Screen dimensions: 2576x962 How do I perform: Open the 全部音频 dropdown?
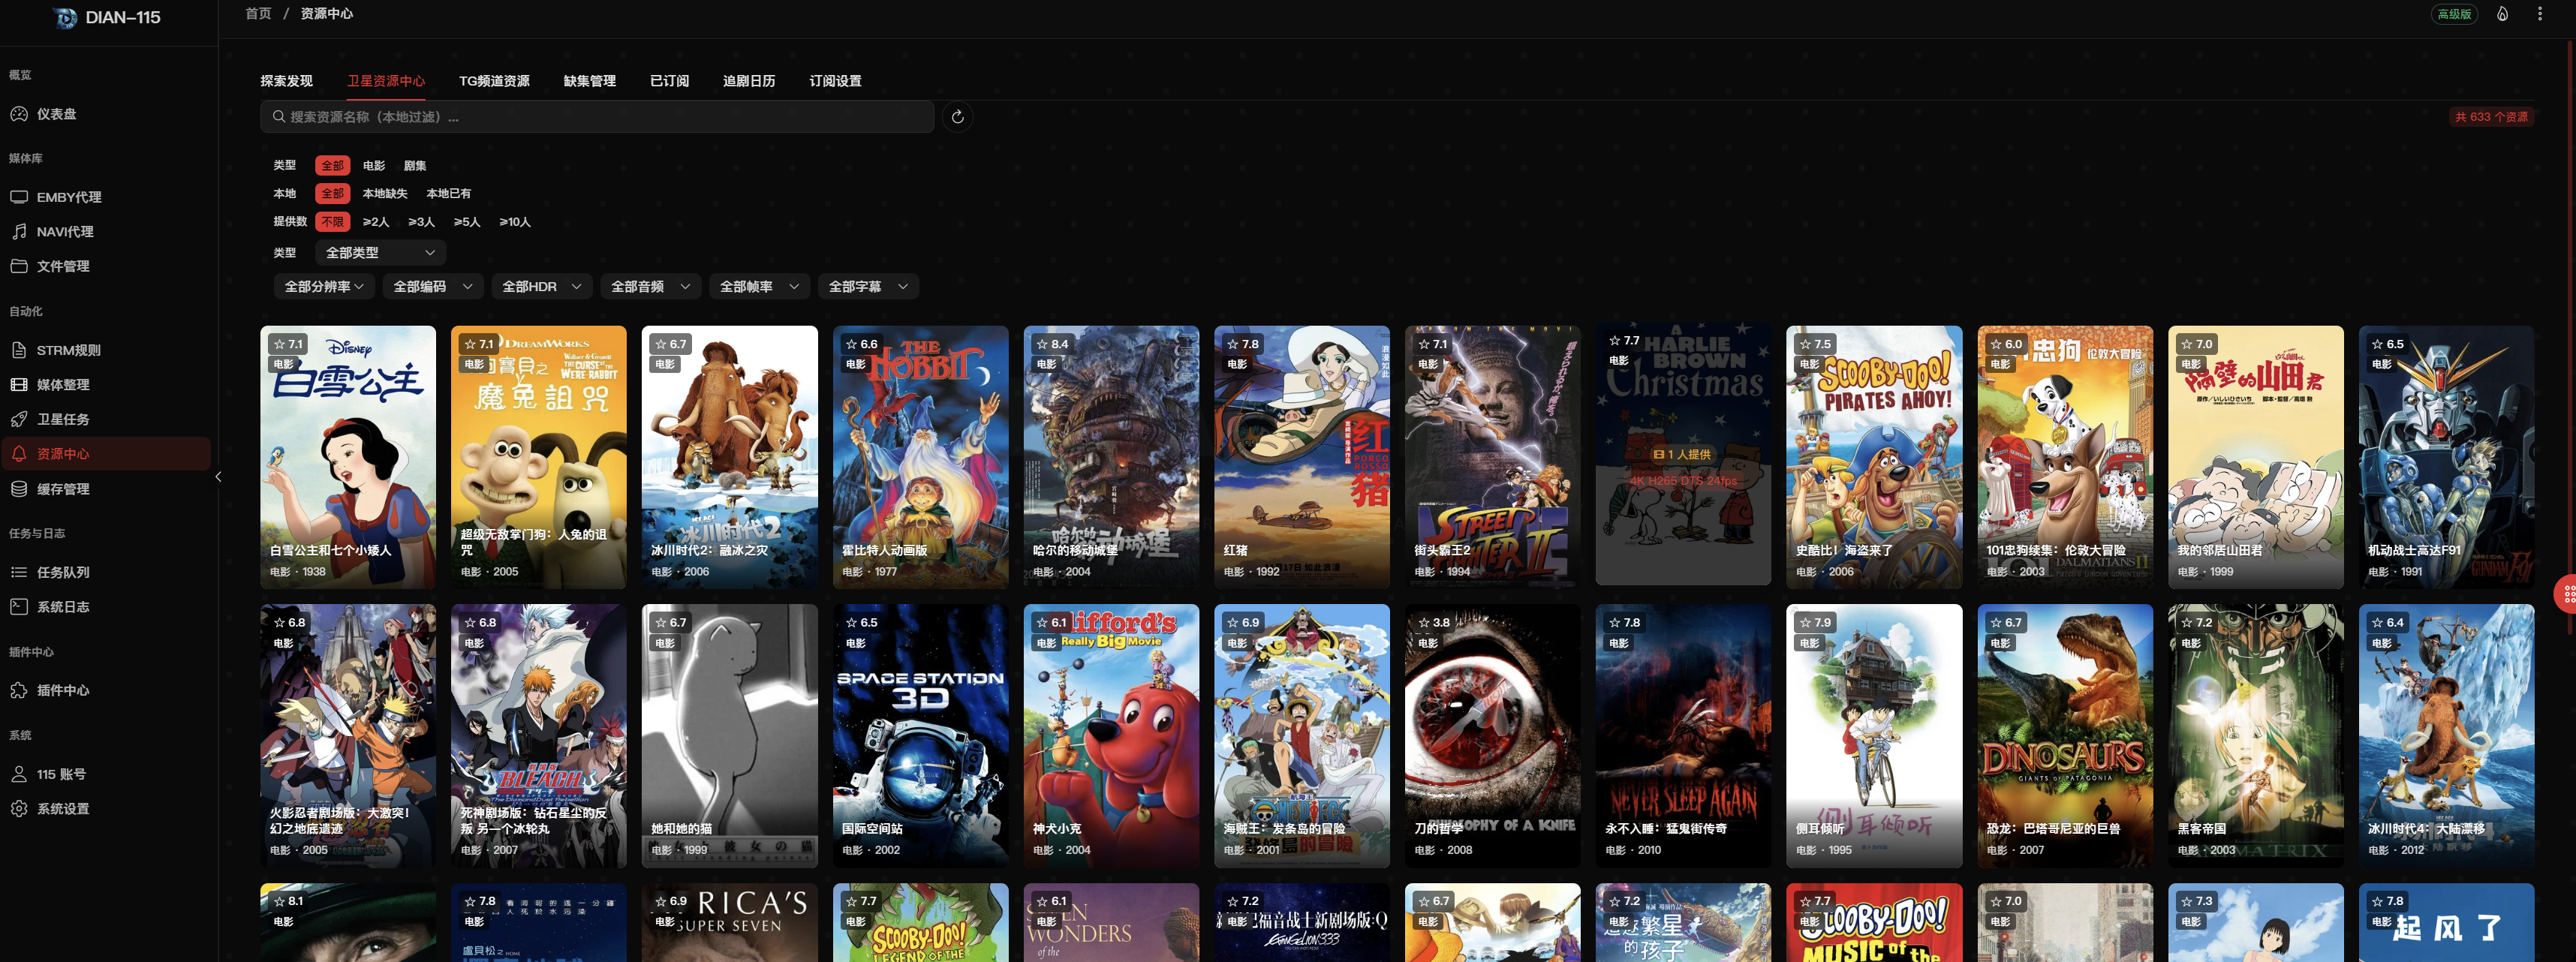651,287
